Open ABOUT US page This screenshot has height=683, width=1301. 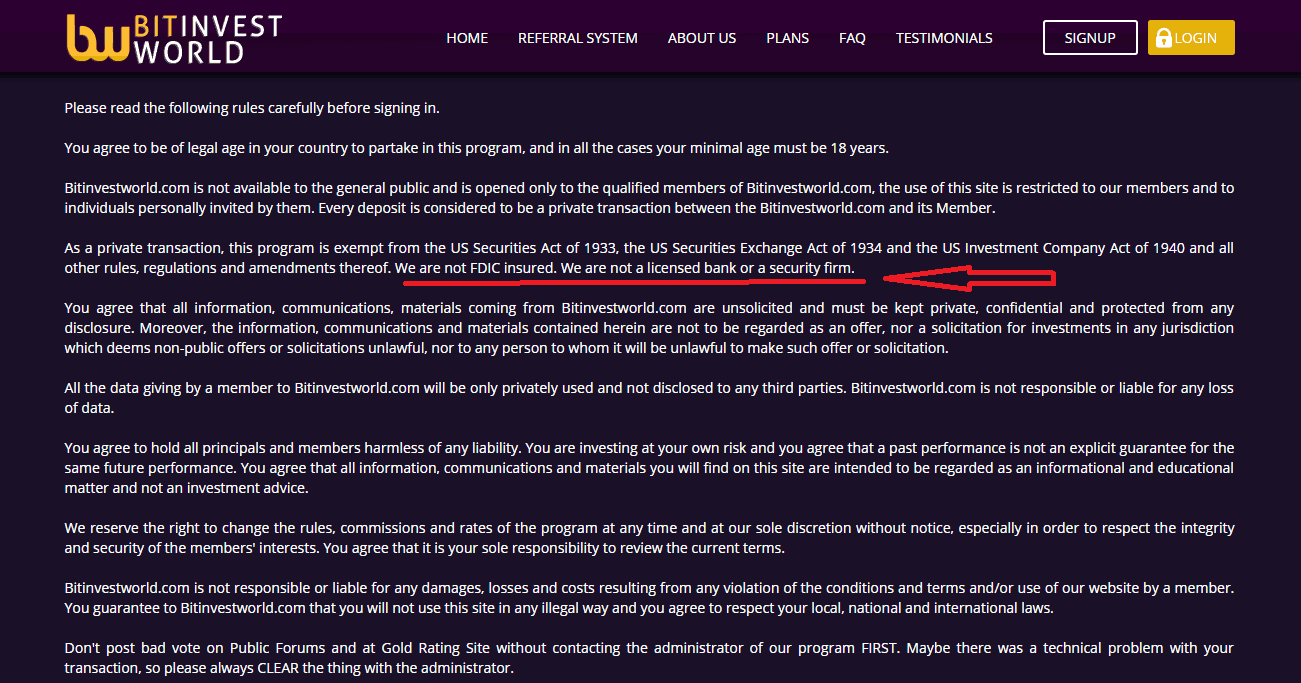702,38
